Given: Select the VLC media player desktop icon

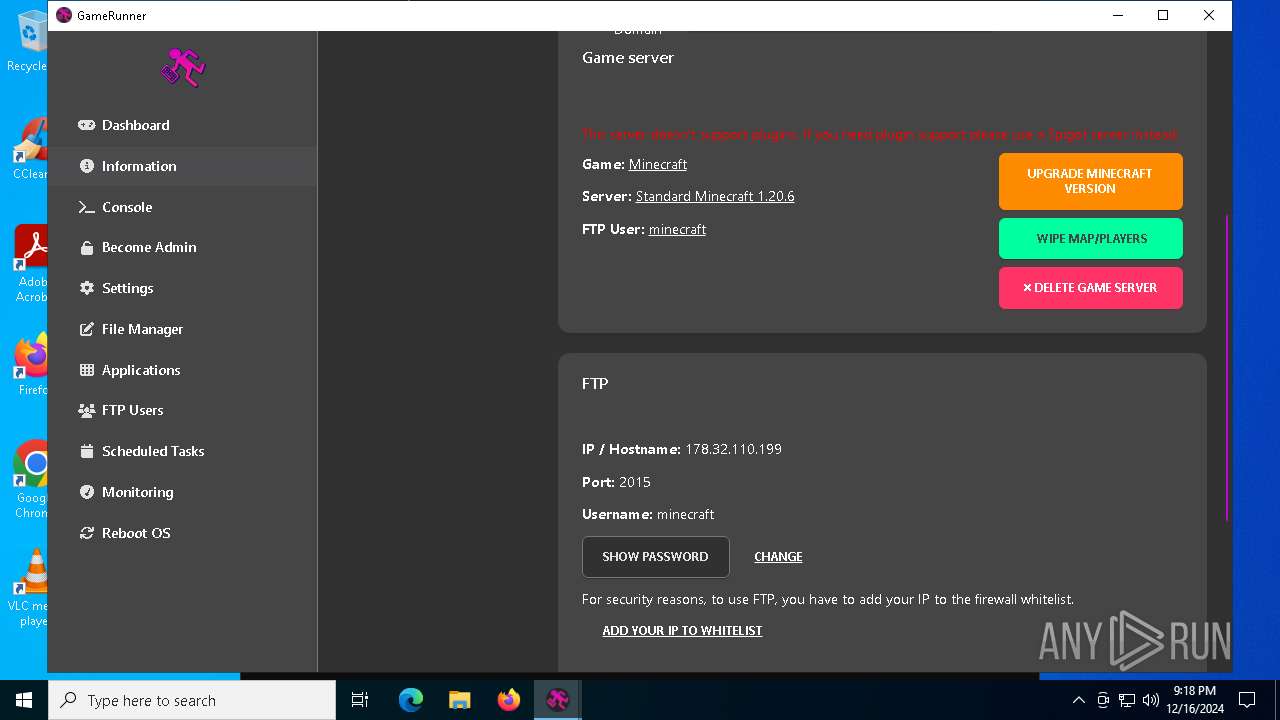Looking at the screenshot, I should click(31, 587).
